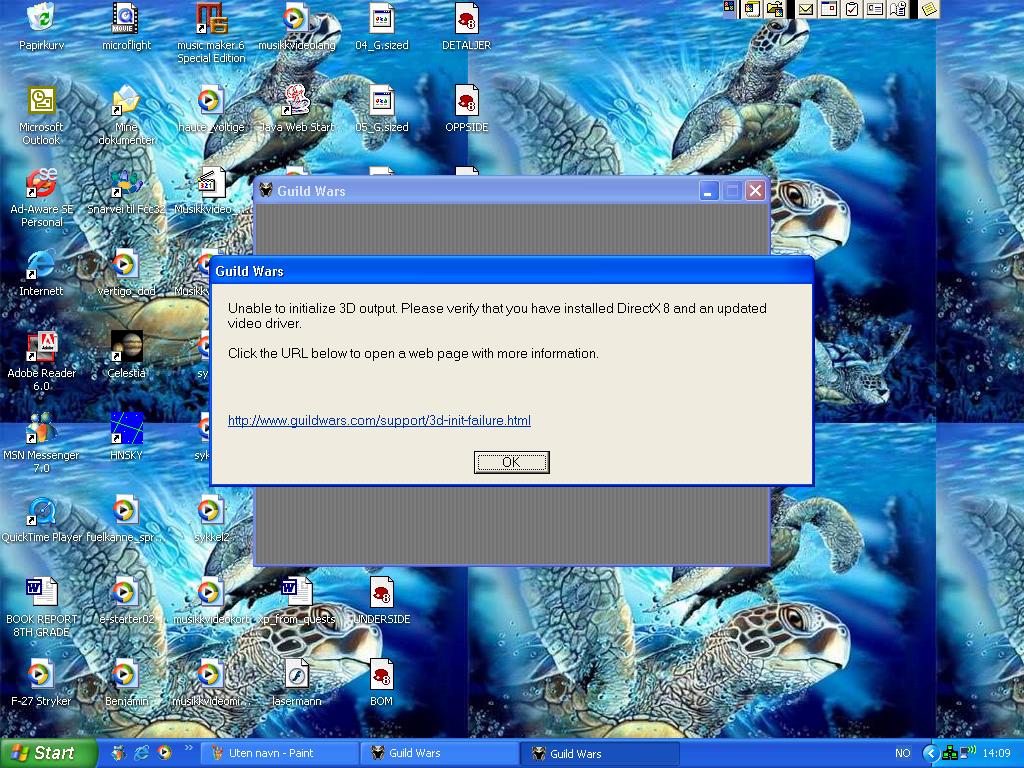Viewport: 1024px width, 768px height.
Task: Select the Mine dokumenter folder icon
Action: (x=126, y=115)
